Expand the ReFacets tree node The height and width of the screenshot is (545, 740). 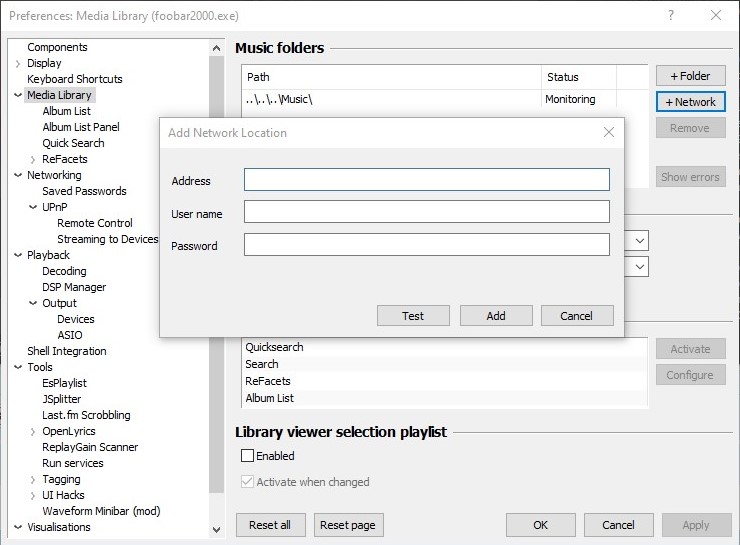33,159
